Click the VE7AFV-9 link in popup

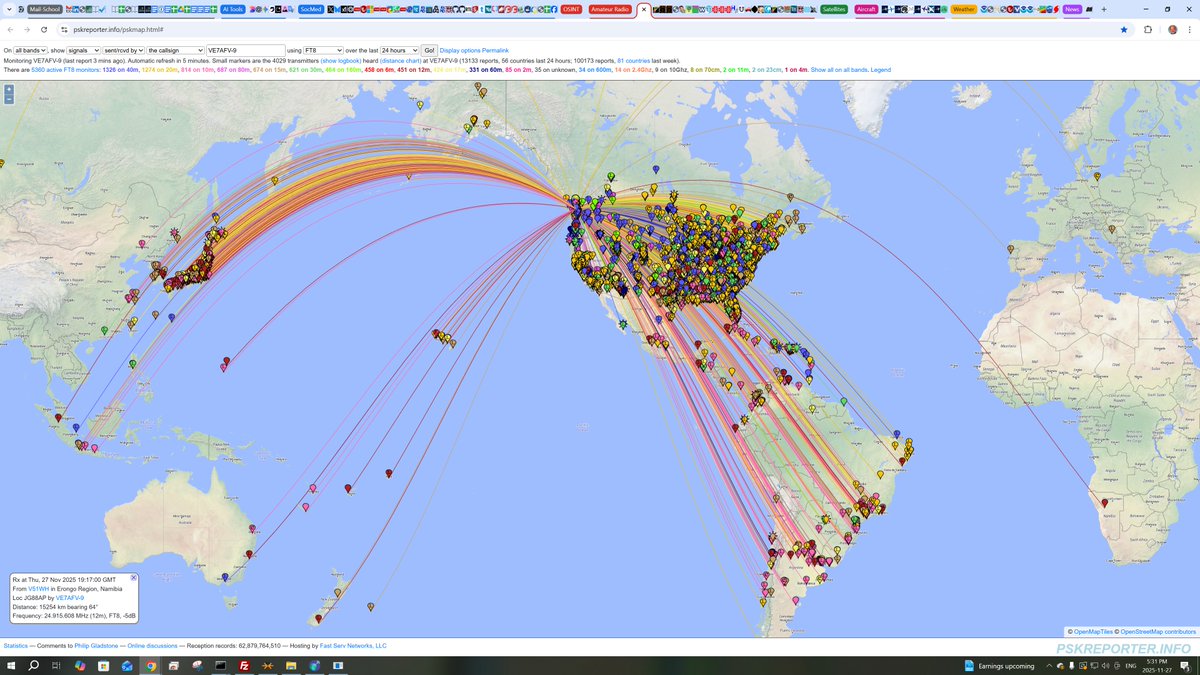tap(71, 598)
